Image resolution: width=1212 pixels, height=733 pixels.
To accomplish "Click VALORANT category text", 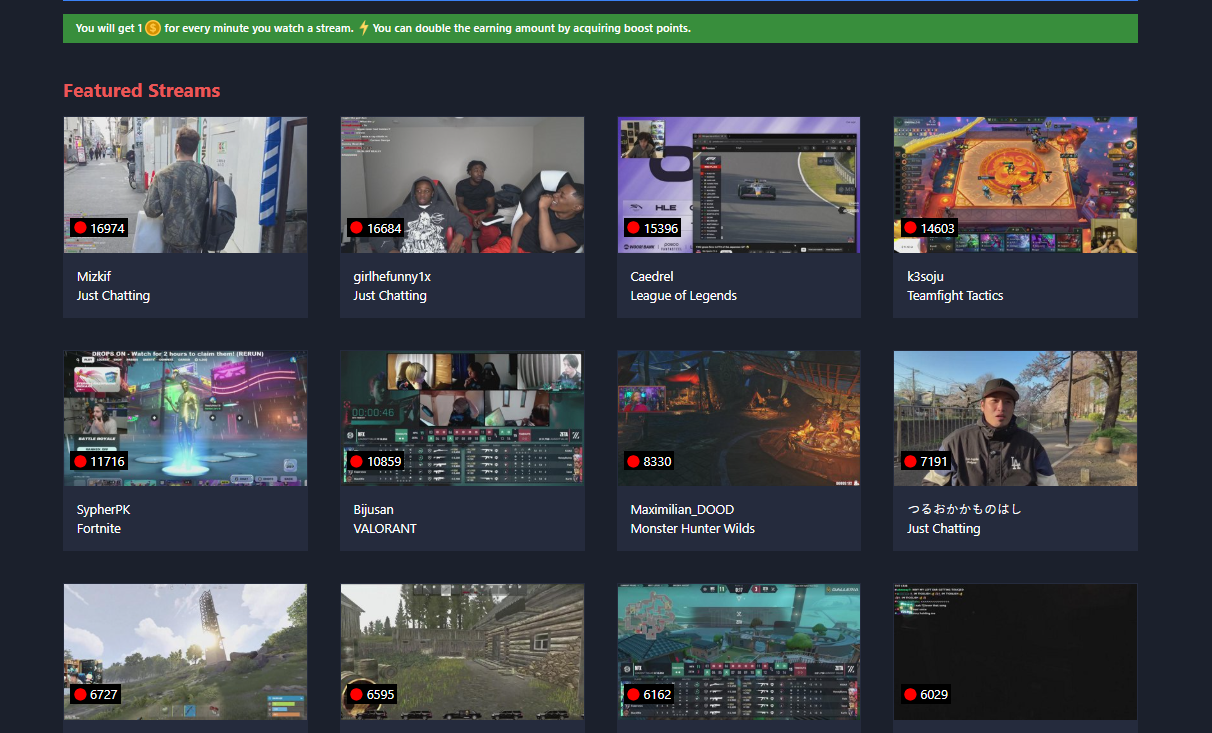I will pos(385,528).
